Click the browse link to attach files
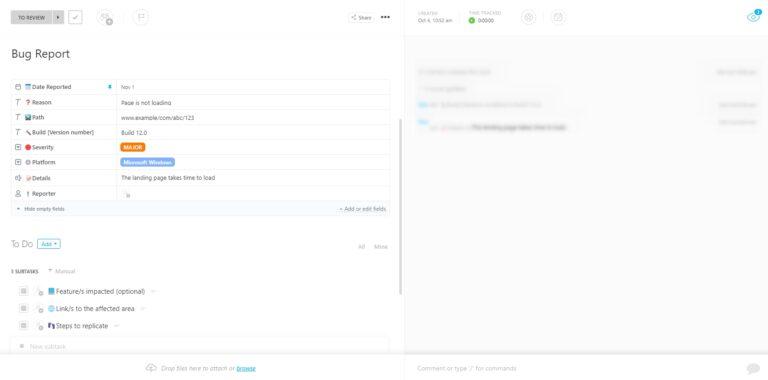 click(246, 368)
